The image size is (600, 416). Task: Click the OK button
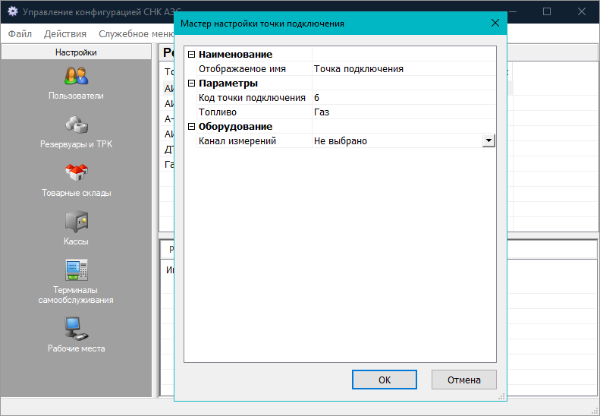tap(384, 380)
